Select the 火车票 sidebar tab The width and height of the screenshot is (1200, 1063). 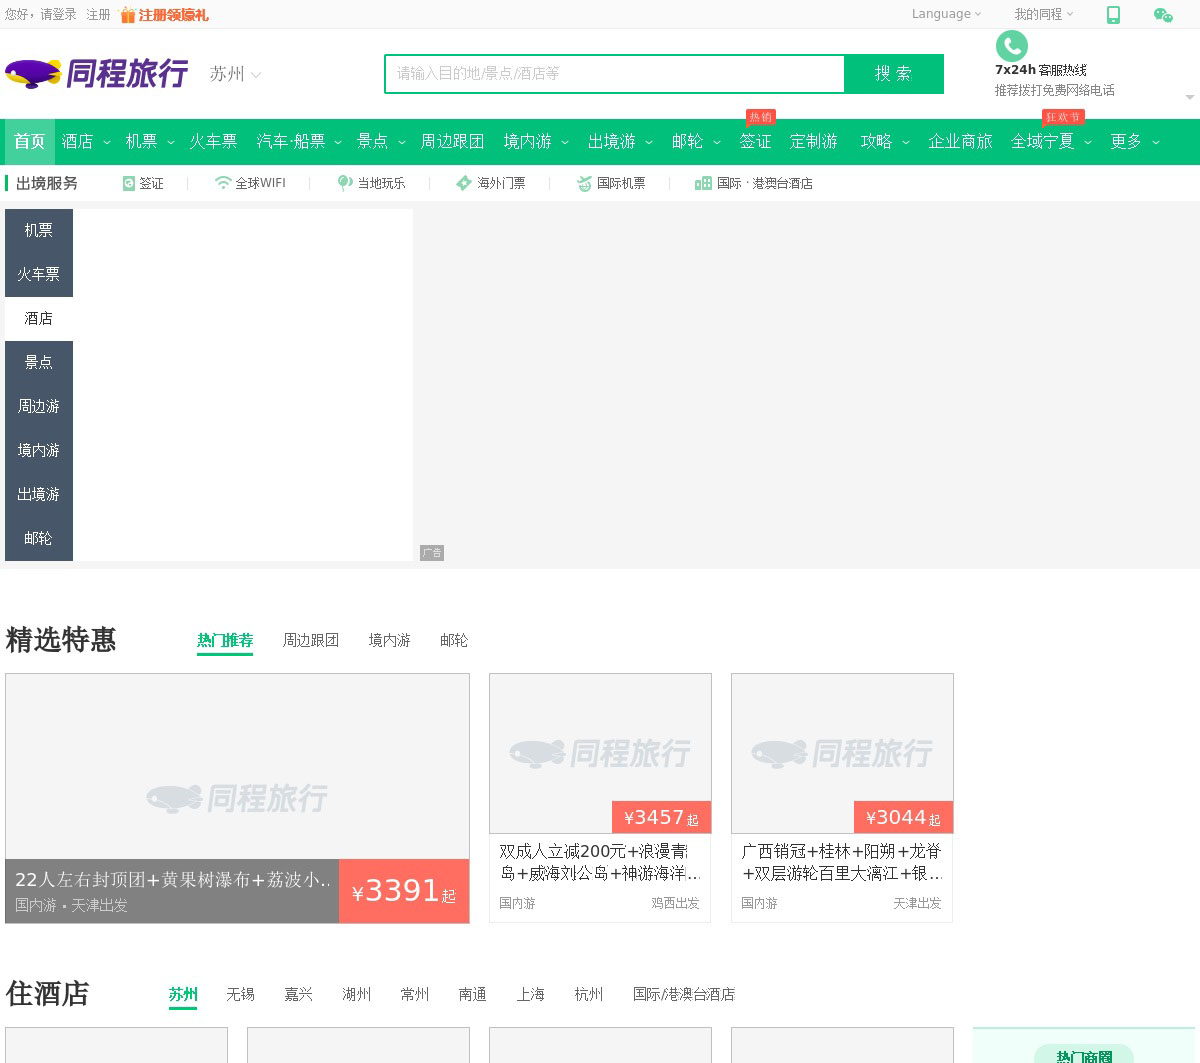(39, 275)
